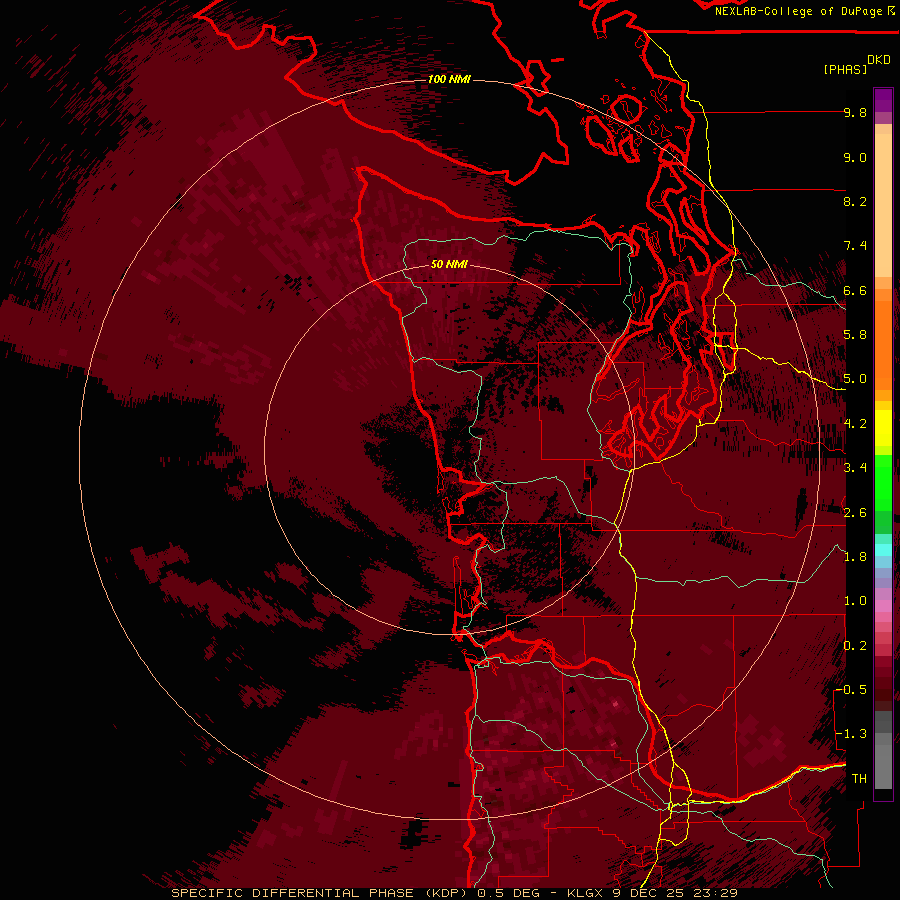This screenshot has width=900, height=900.
Task: Click the 7.4 value on the color scale
Action: pos(855,246)
